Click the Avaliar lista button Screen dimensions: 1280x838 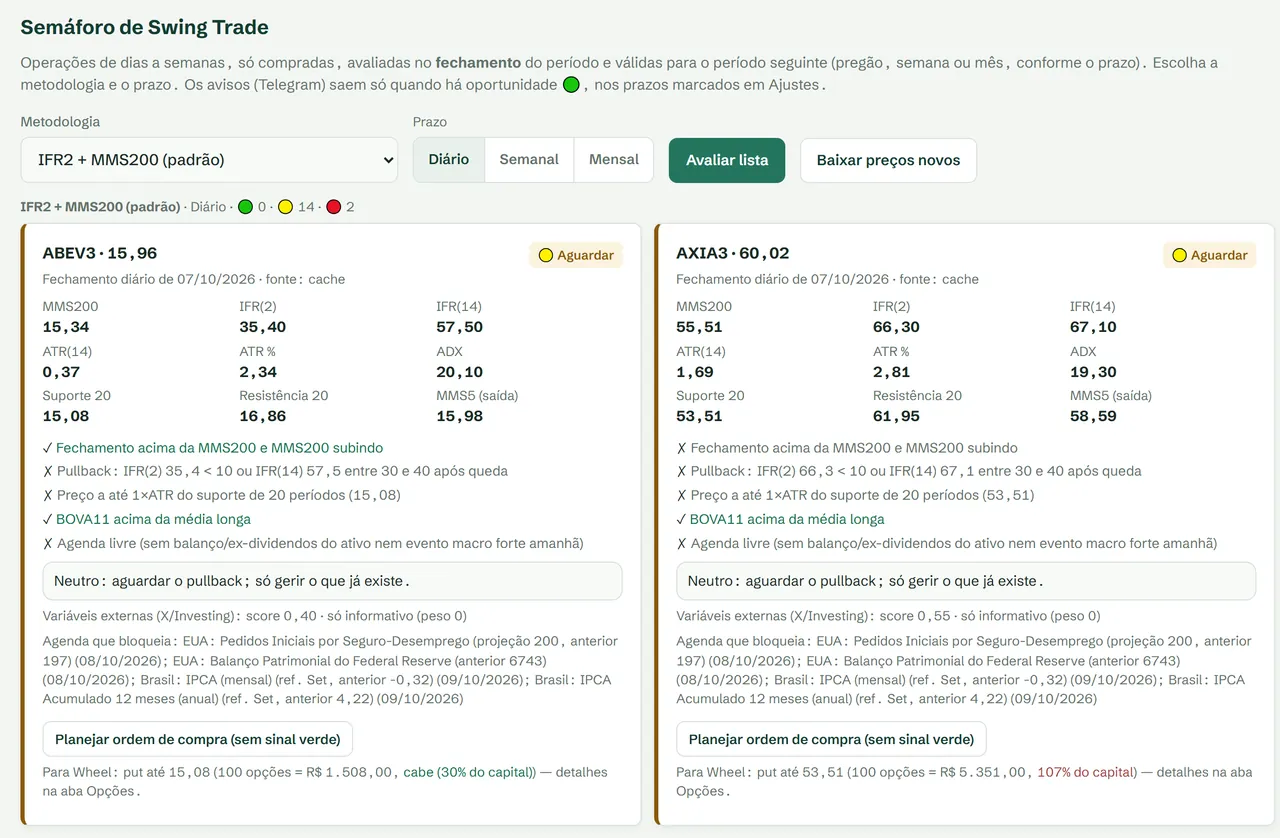coord(727,160)
